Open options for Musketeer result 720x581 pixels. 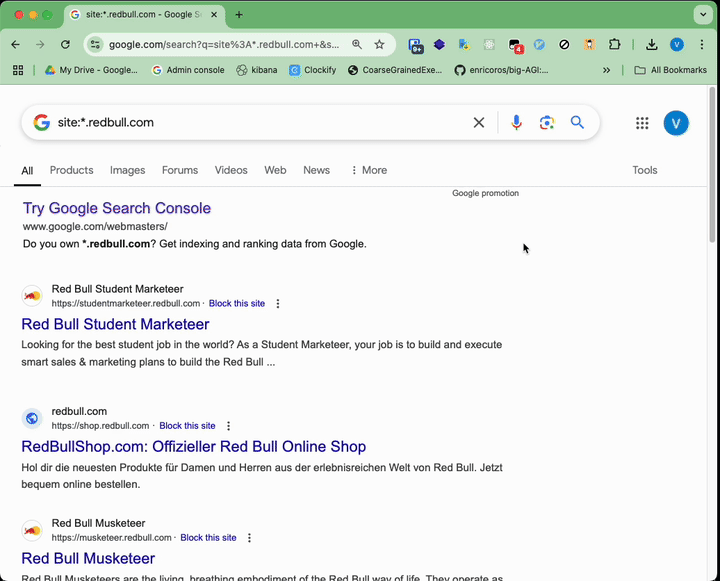tap(249, 538)
